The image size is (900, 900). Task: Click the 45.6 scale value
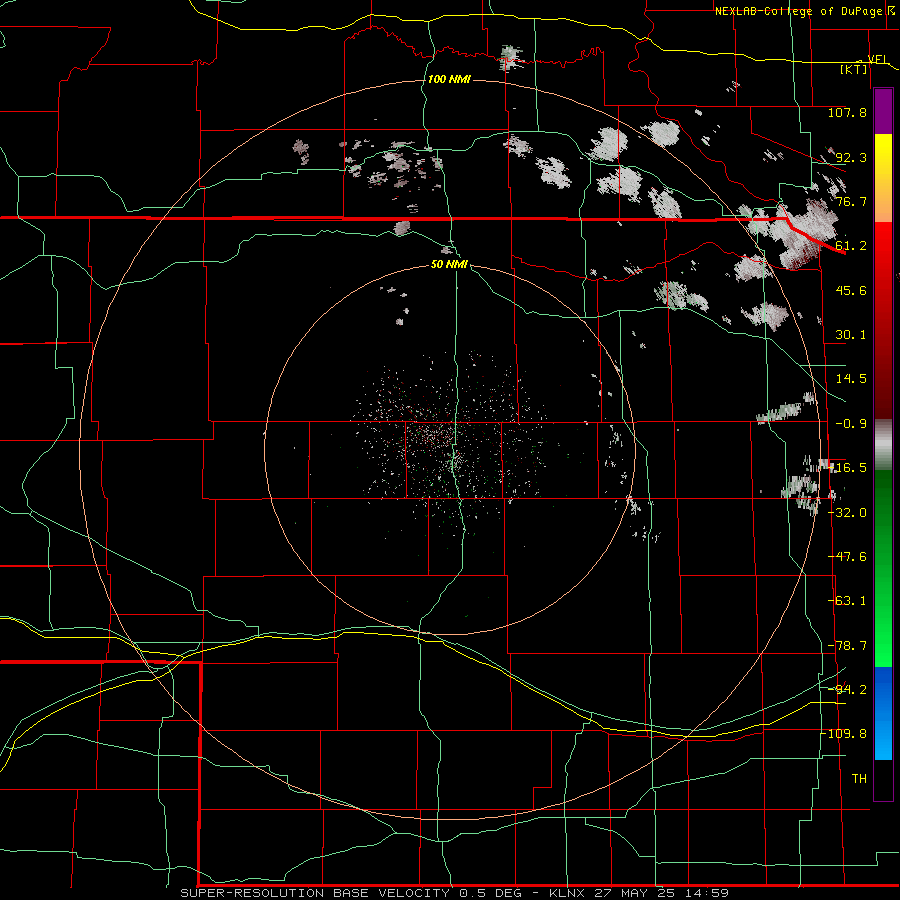point(851,290)
